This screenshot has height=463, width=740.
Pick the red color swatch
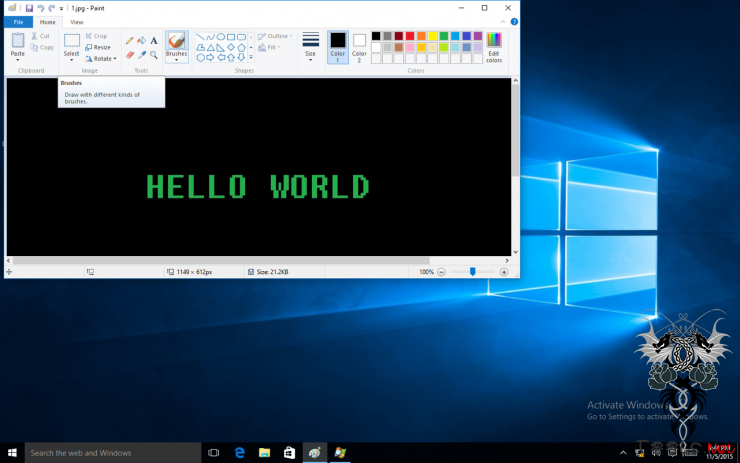tap(410, 36)
